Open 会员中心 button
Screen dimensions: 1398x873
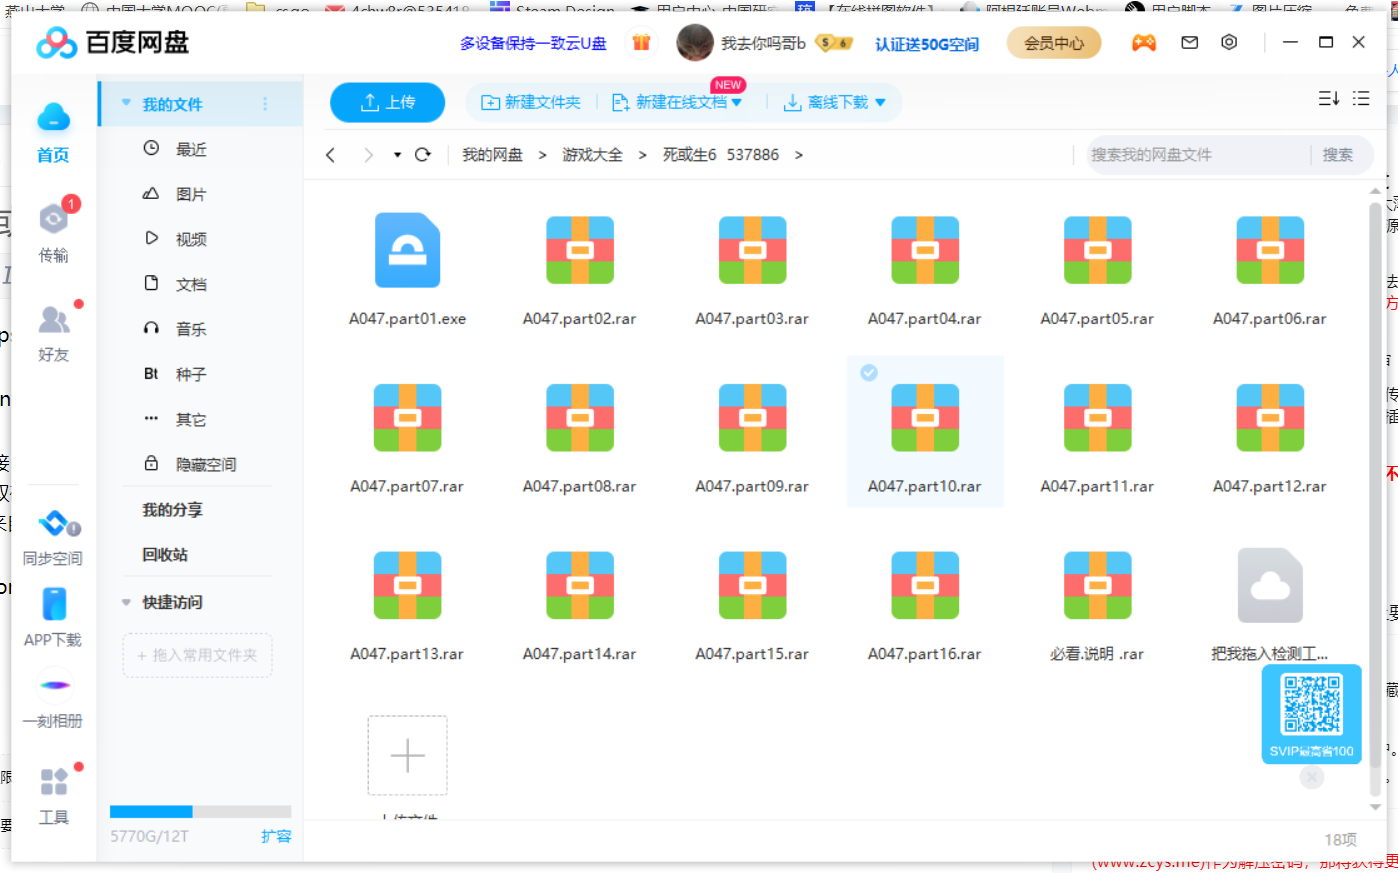pyautogui.click(x=1054, y=43)
